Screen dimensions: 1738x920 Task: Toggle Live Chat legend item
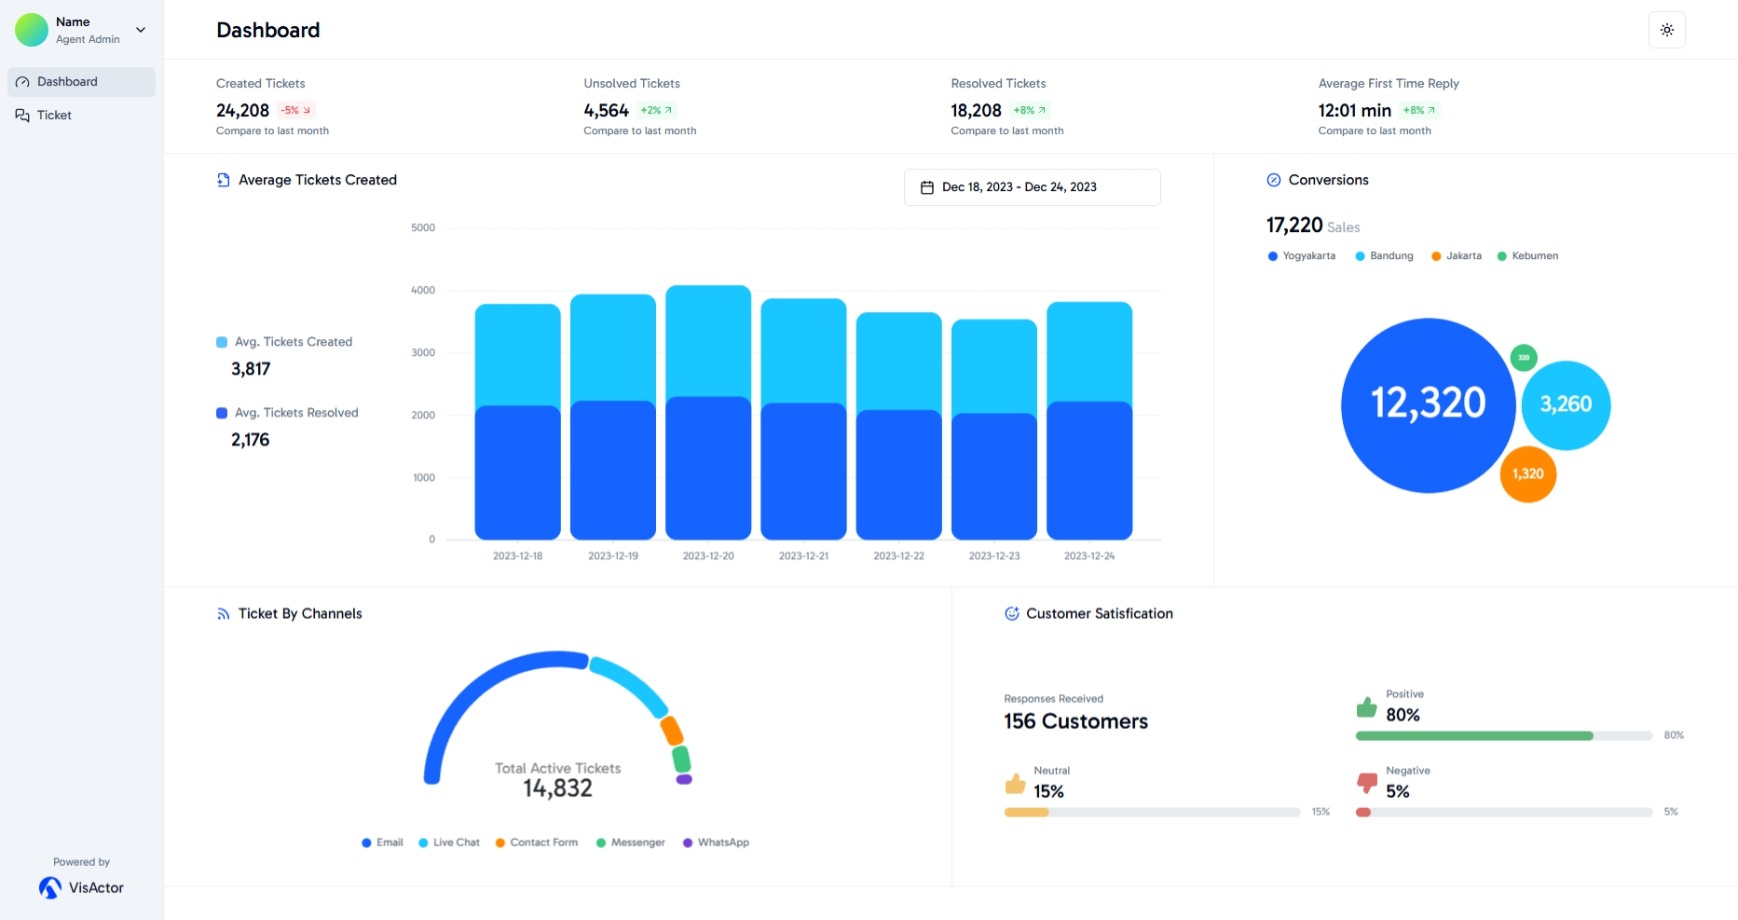click(449, 843)
